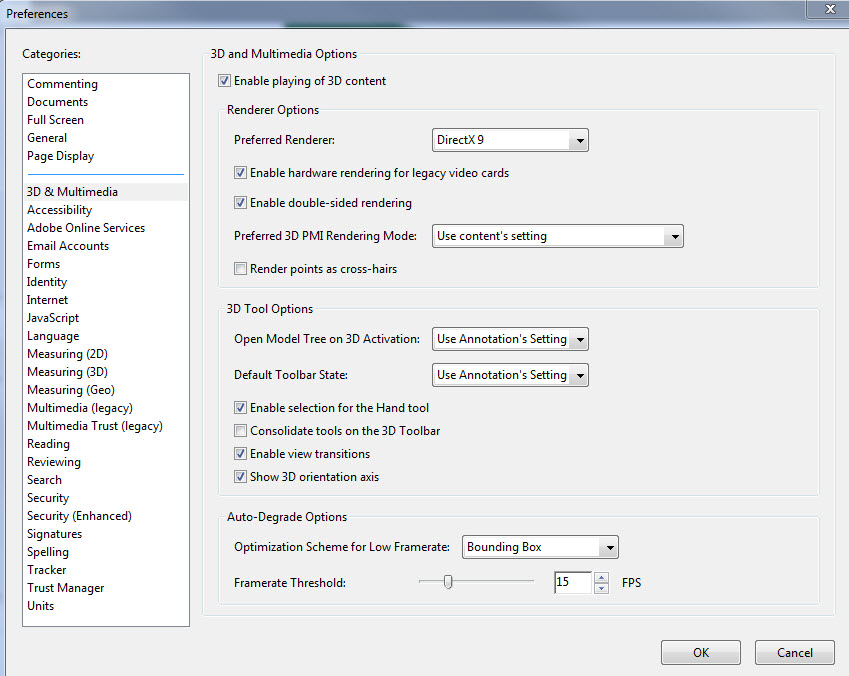Check Consolidate tools on the 3D Toolbar
The height and width of the screenshot is (676, 849).
coord(240,431)
